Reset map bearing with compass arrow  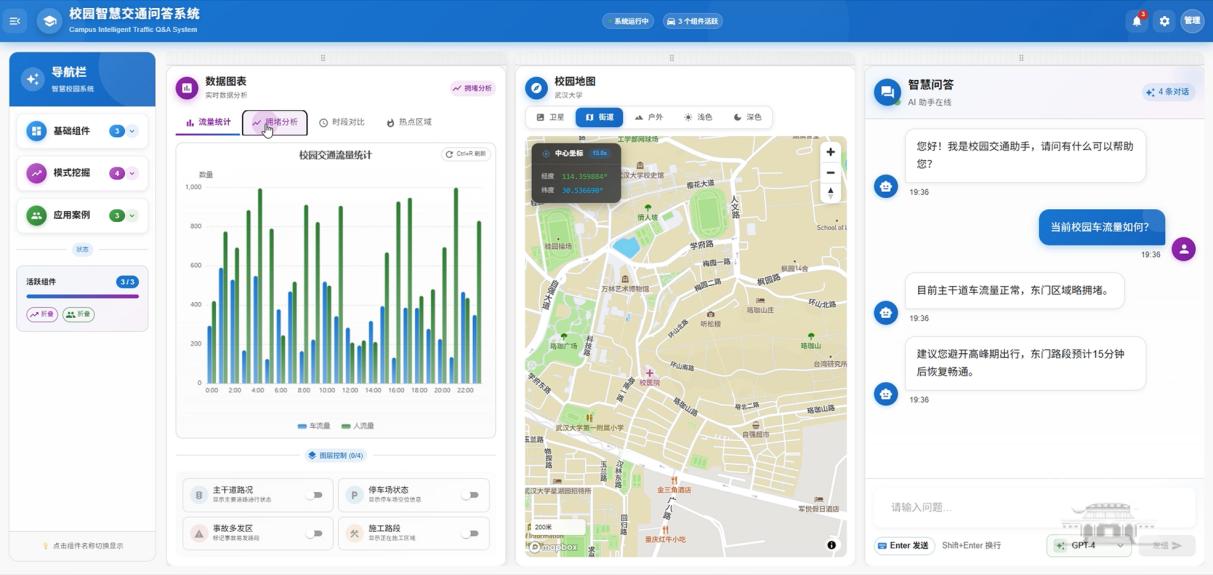(830, 192)
